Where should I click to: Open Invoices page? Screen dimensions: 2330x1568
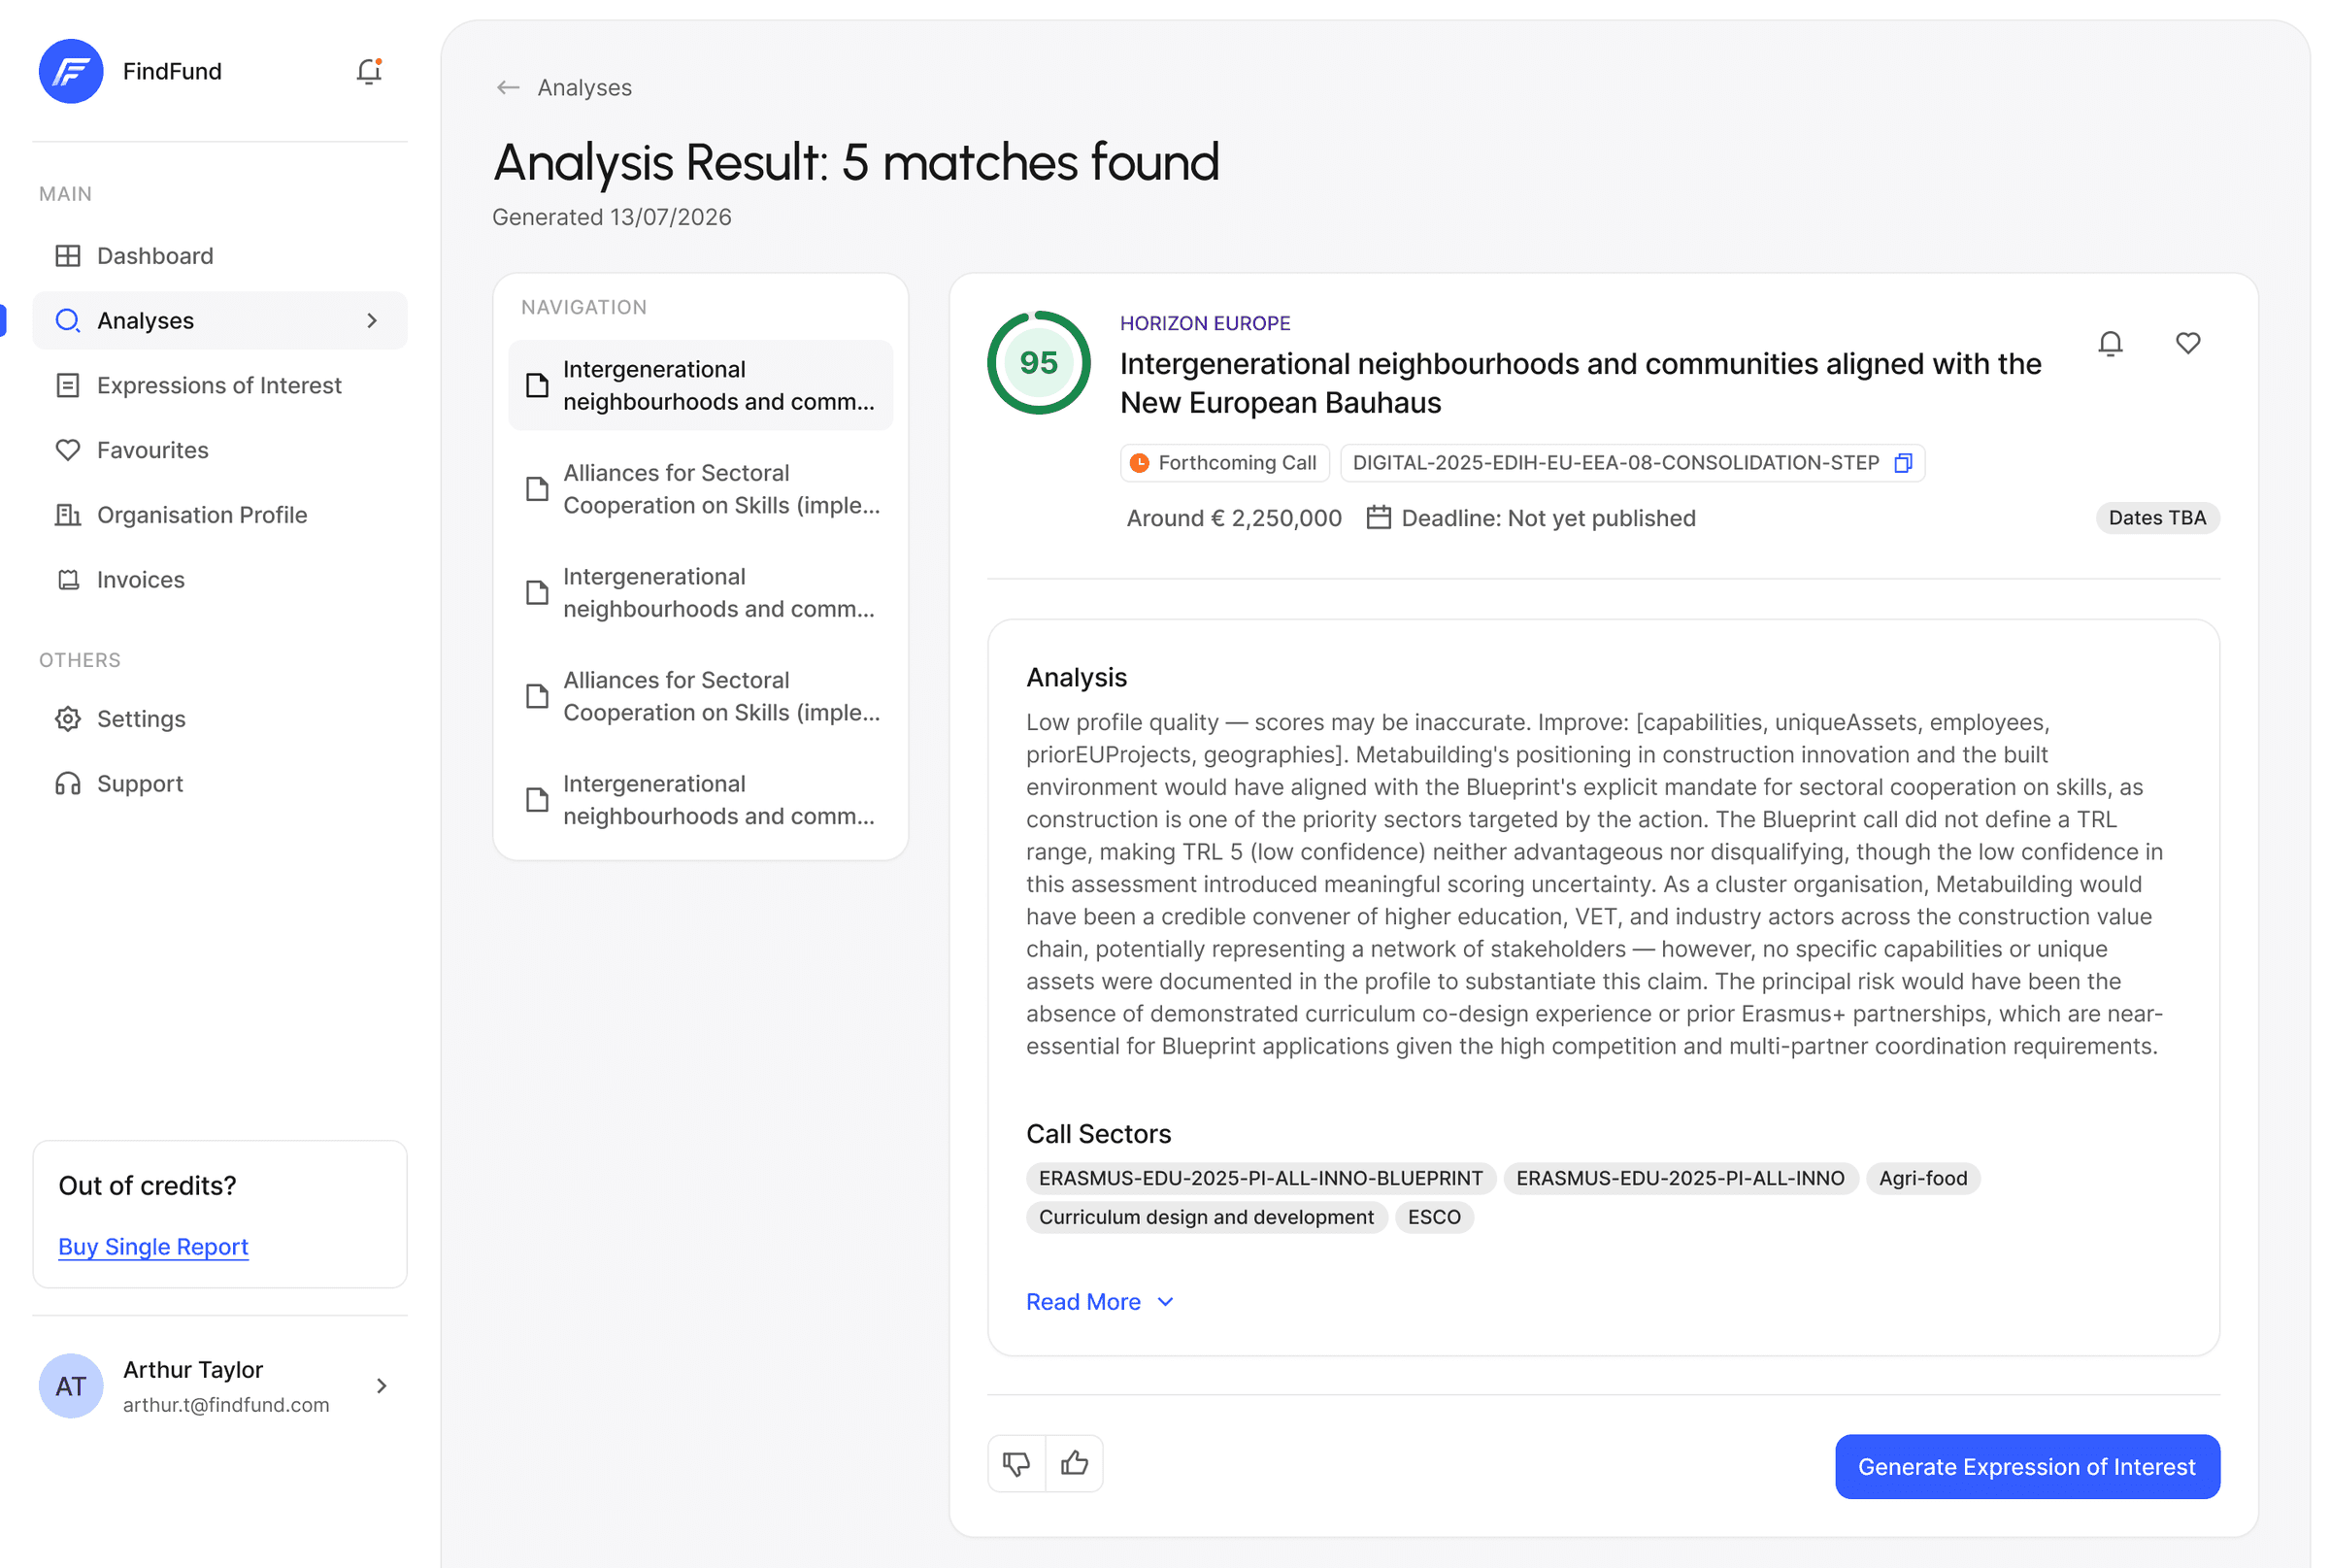pos(220,580)
